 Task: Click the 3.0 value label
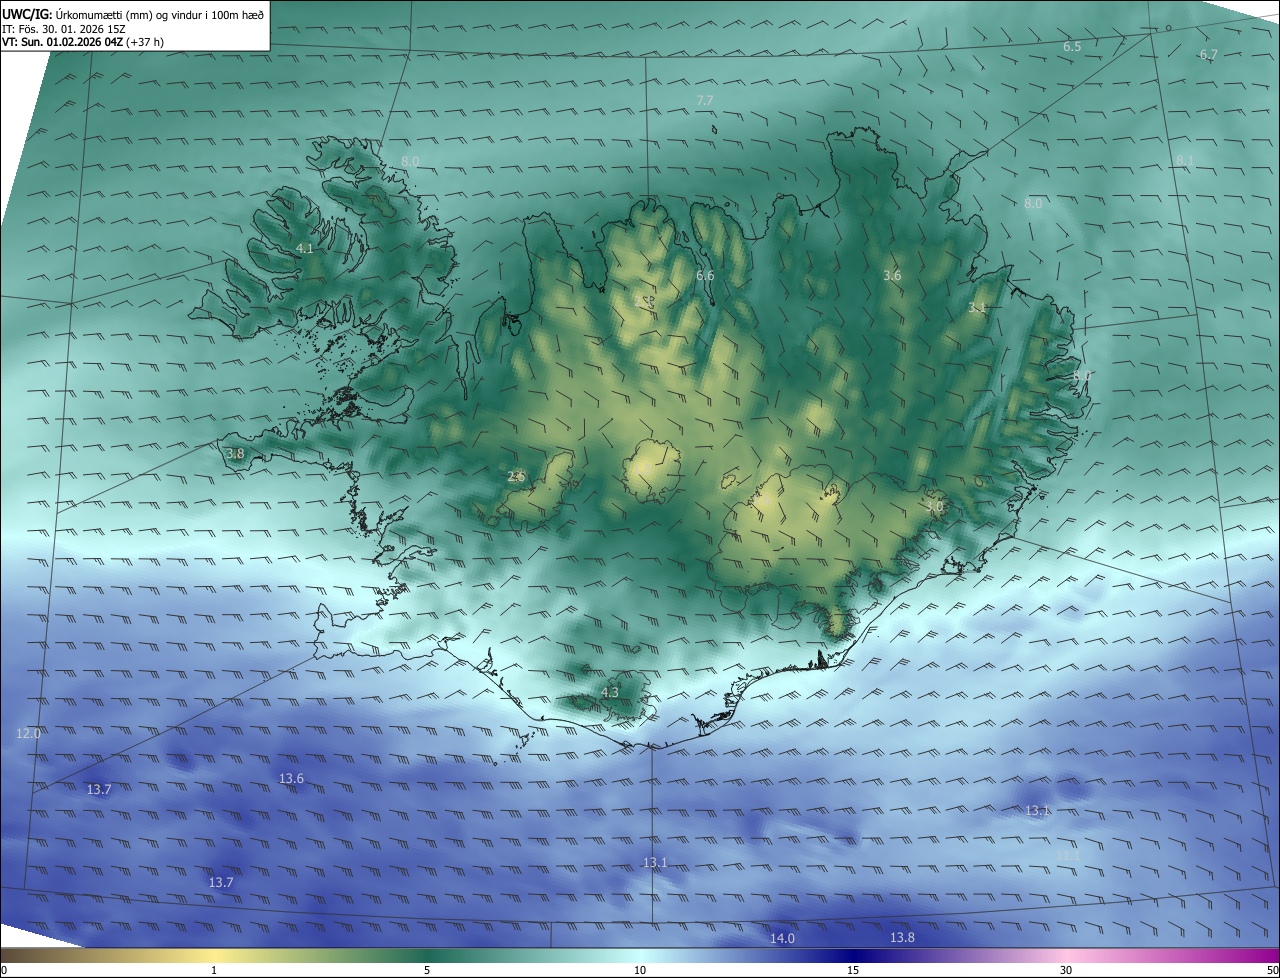(934, 507)
